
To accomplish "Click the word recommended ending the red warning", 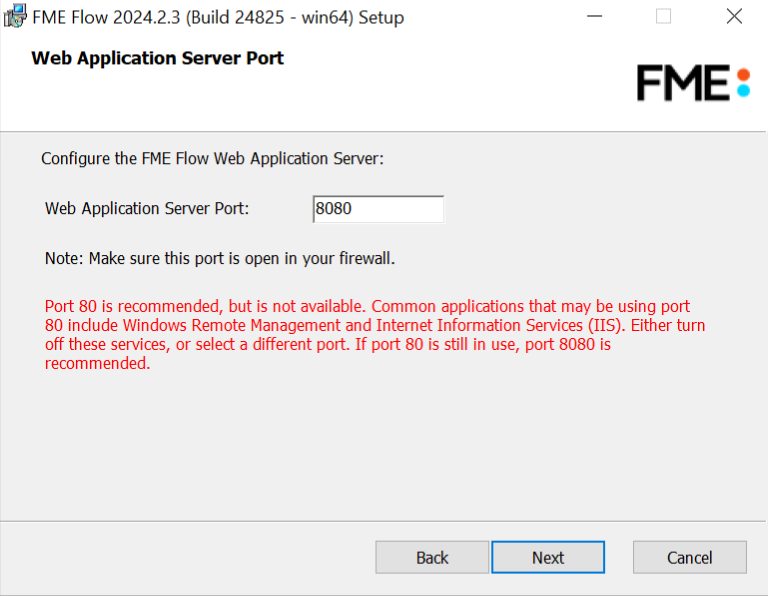I will click(x=97, y=363).
